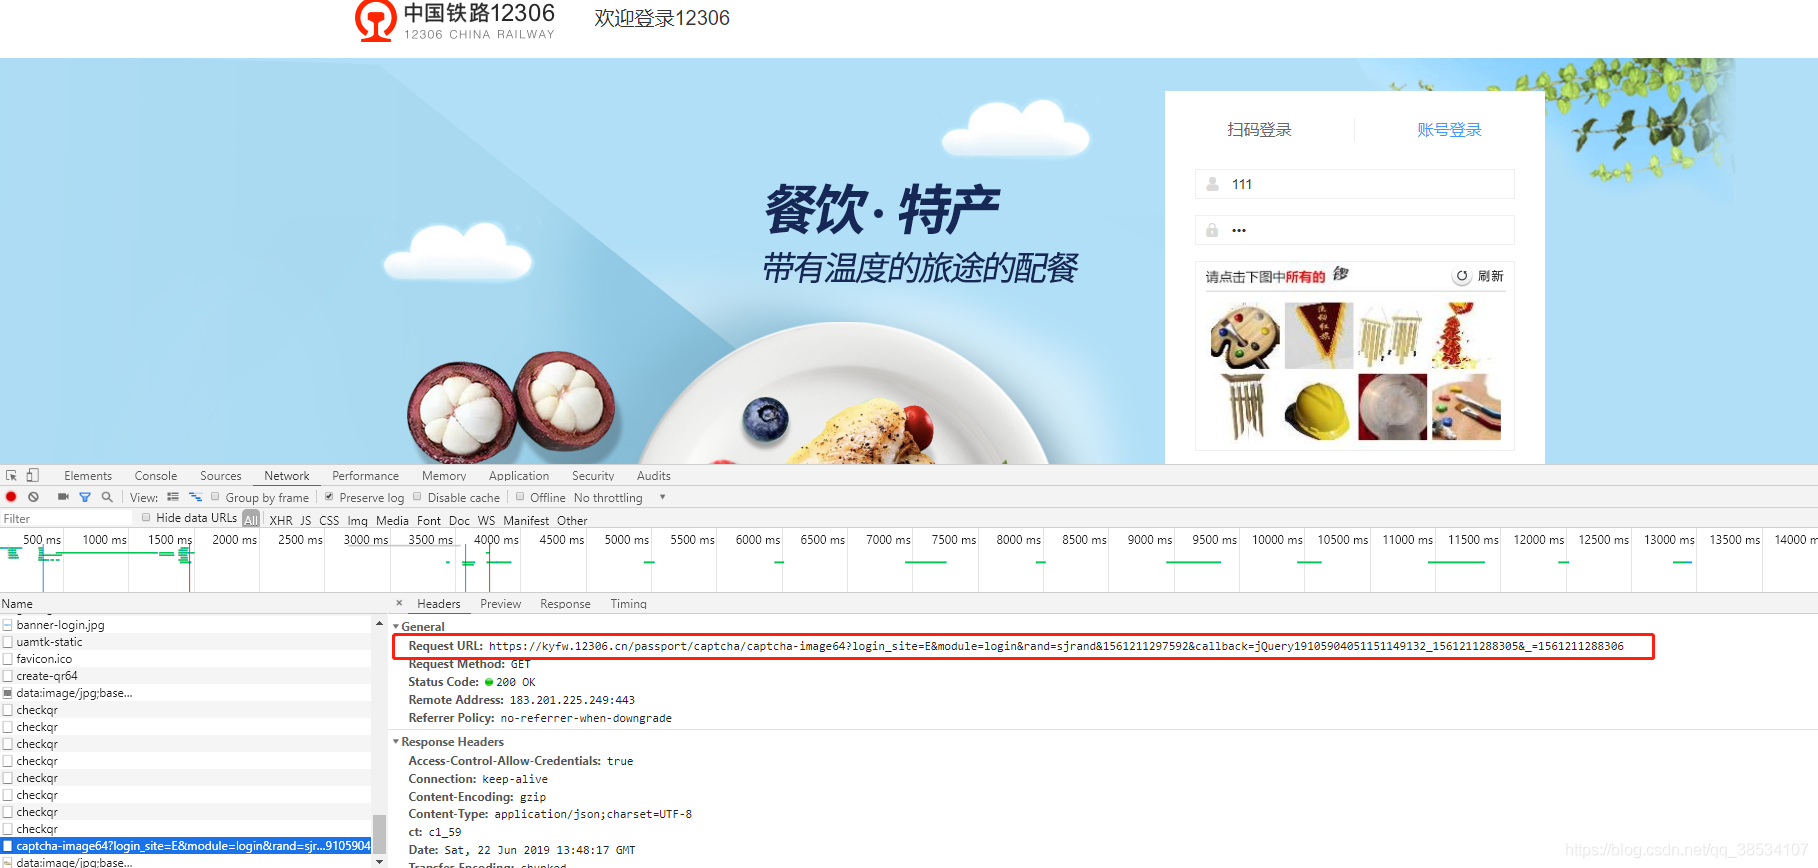1818x868 pixels.
Task: Click the capture screenshots camera icon
Action: [63, 497]
